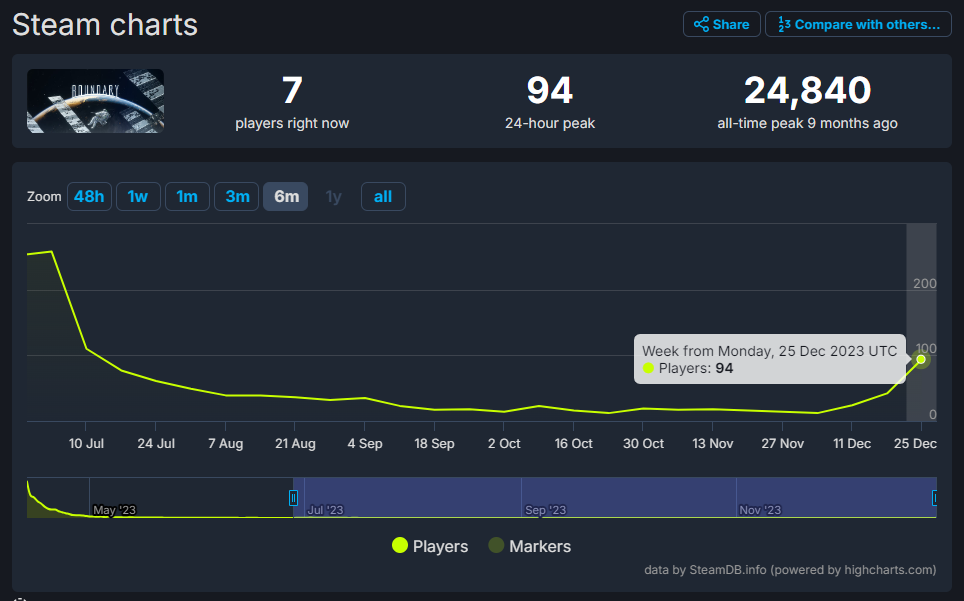Click the 2 Oct axis label

[504, 444]
